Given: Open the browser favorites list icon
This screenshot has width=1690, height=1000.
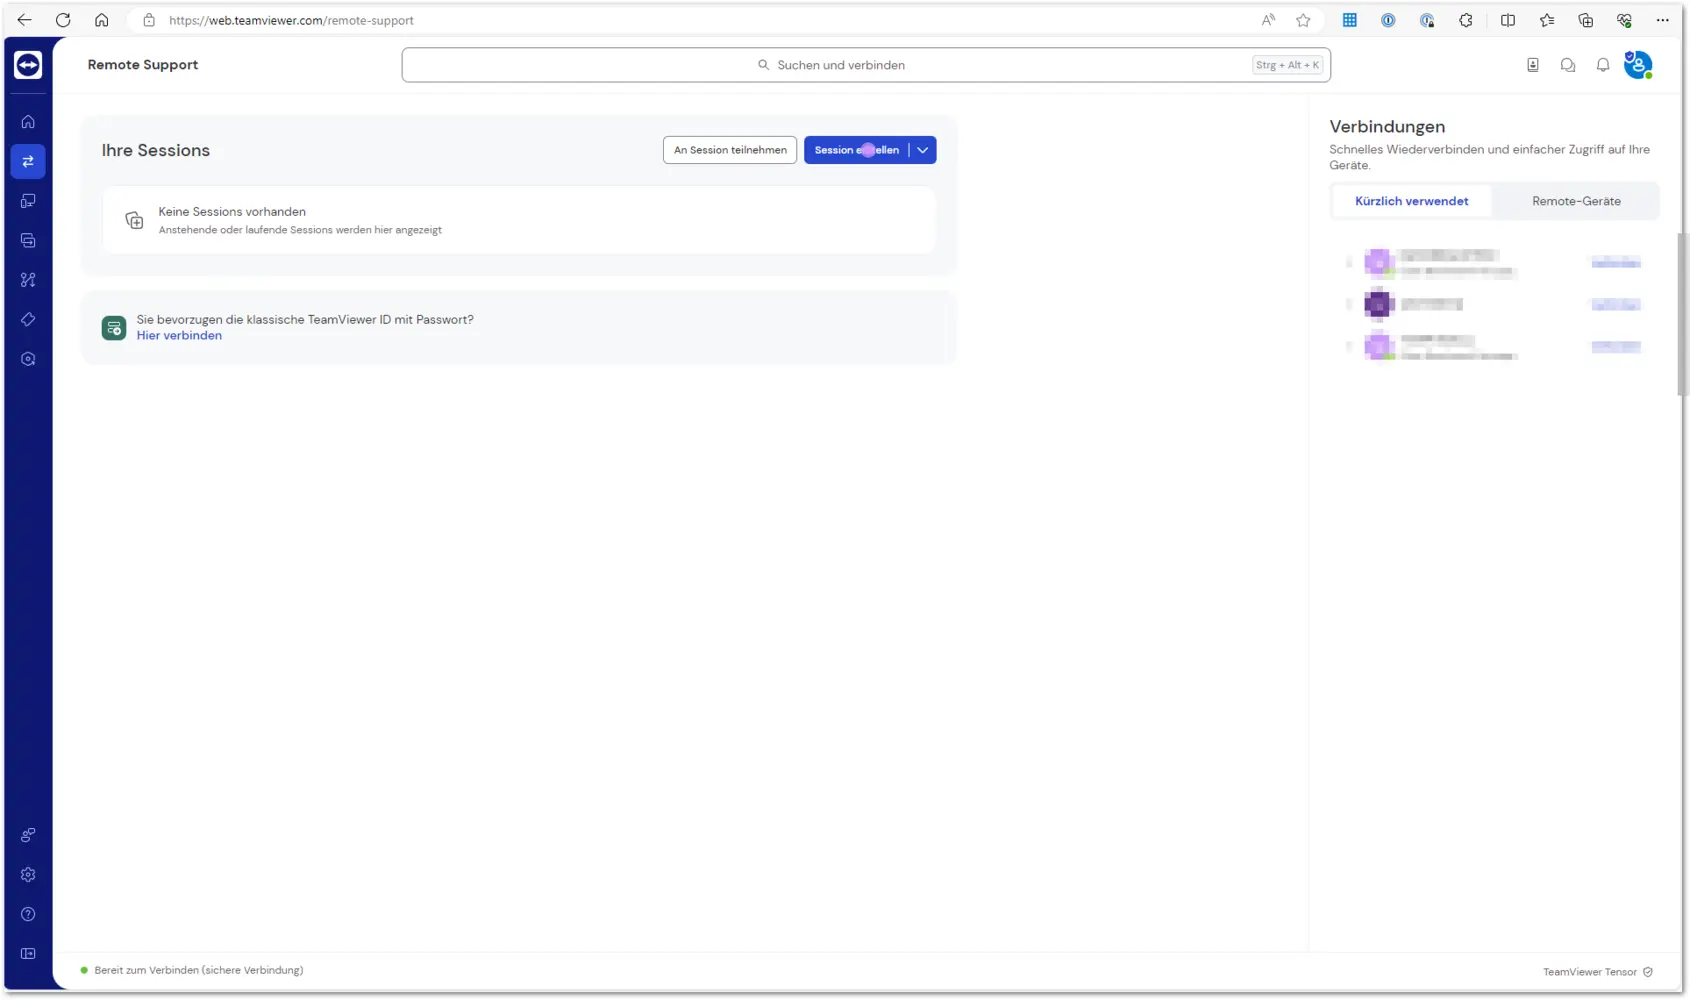Looking at the screenshot, I should [1547, 20].
